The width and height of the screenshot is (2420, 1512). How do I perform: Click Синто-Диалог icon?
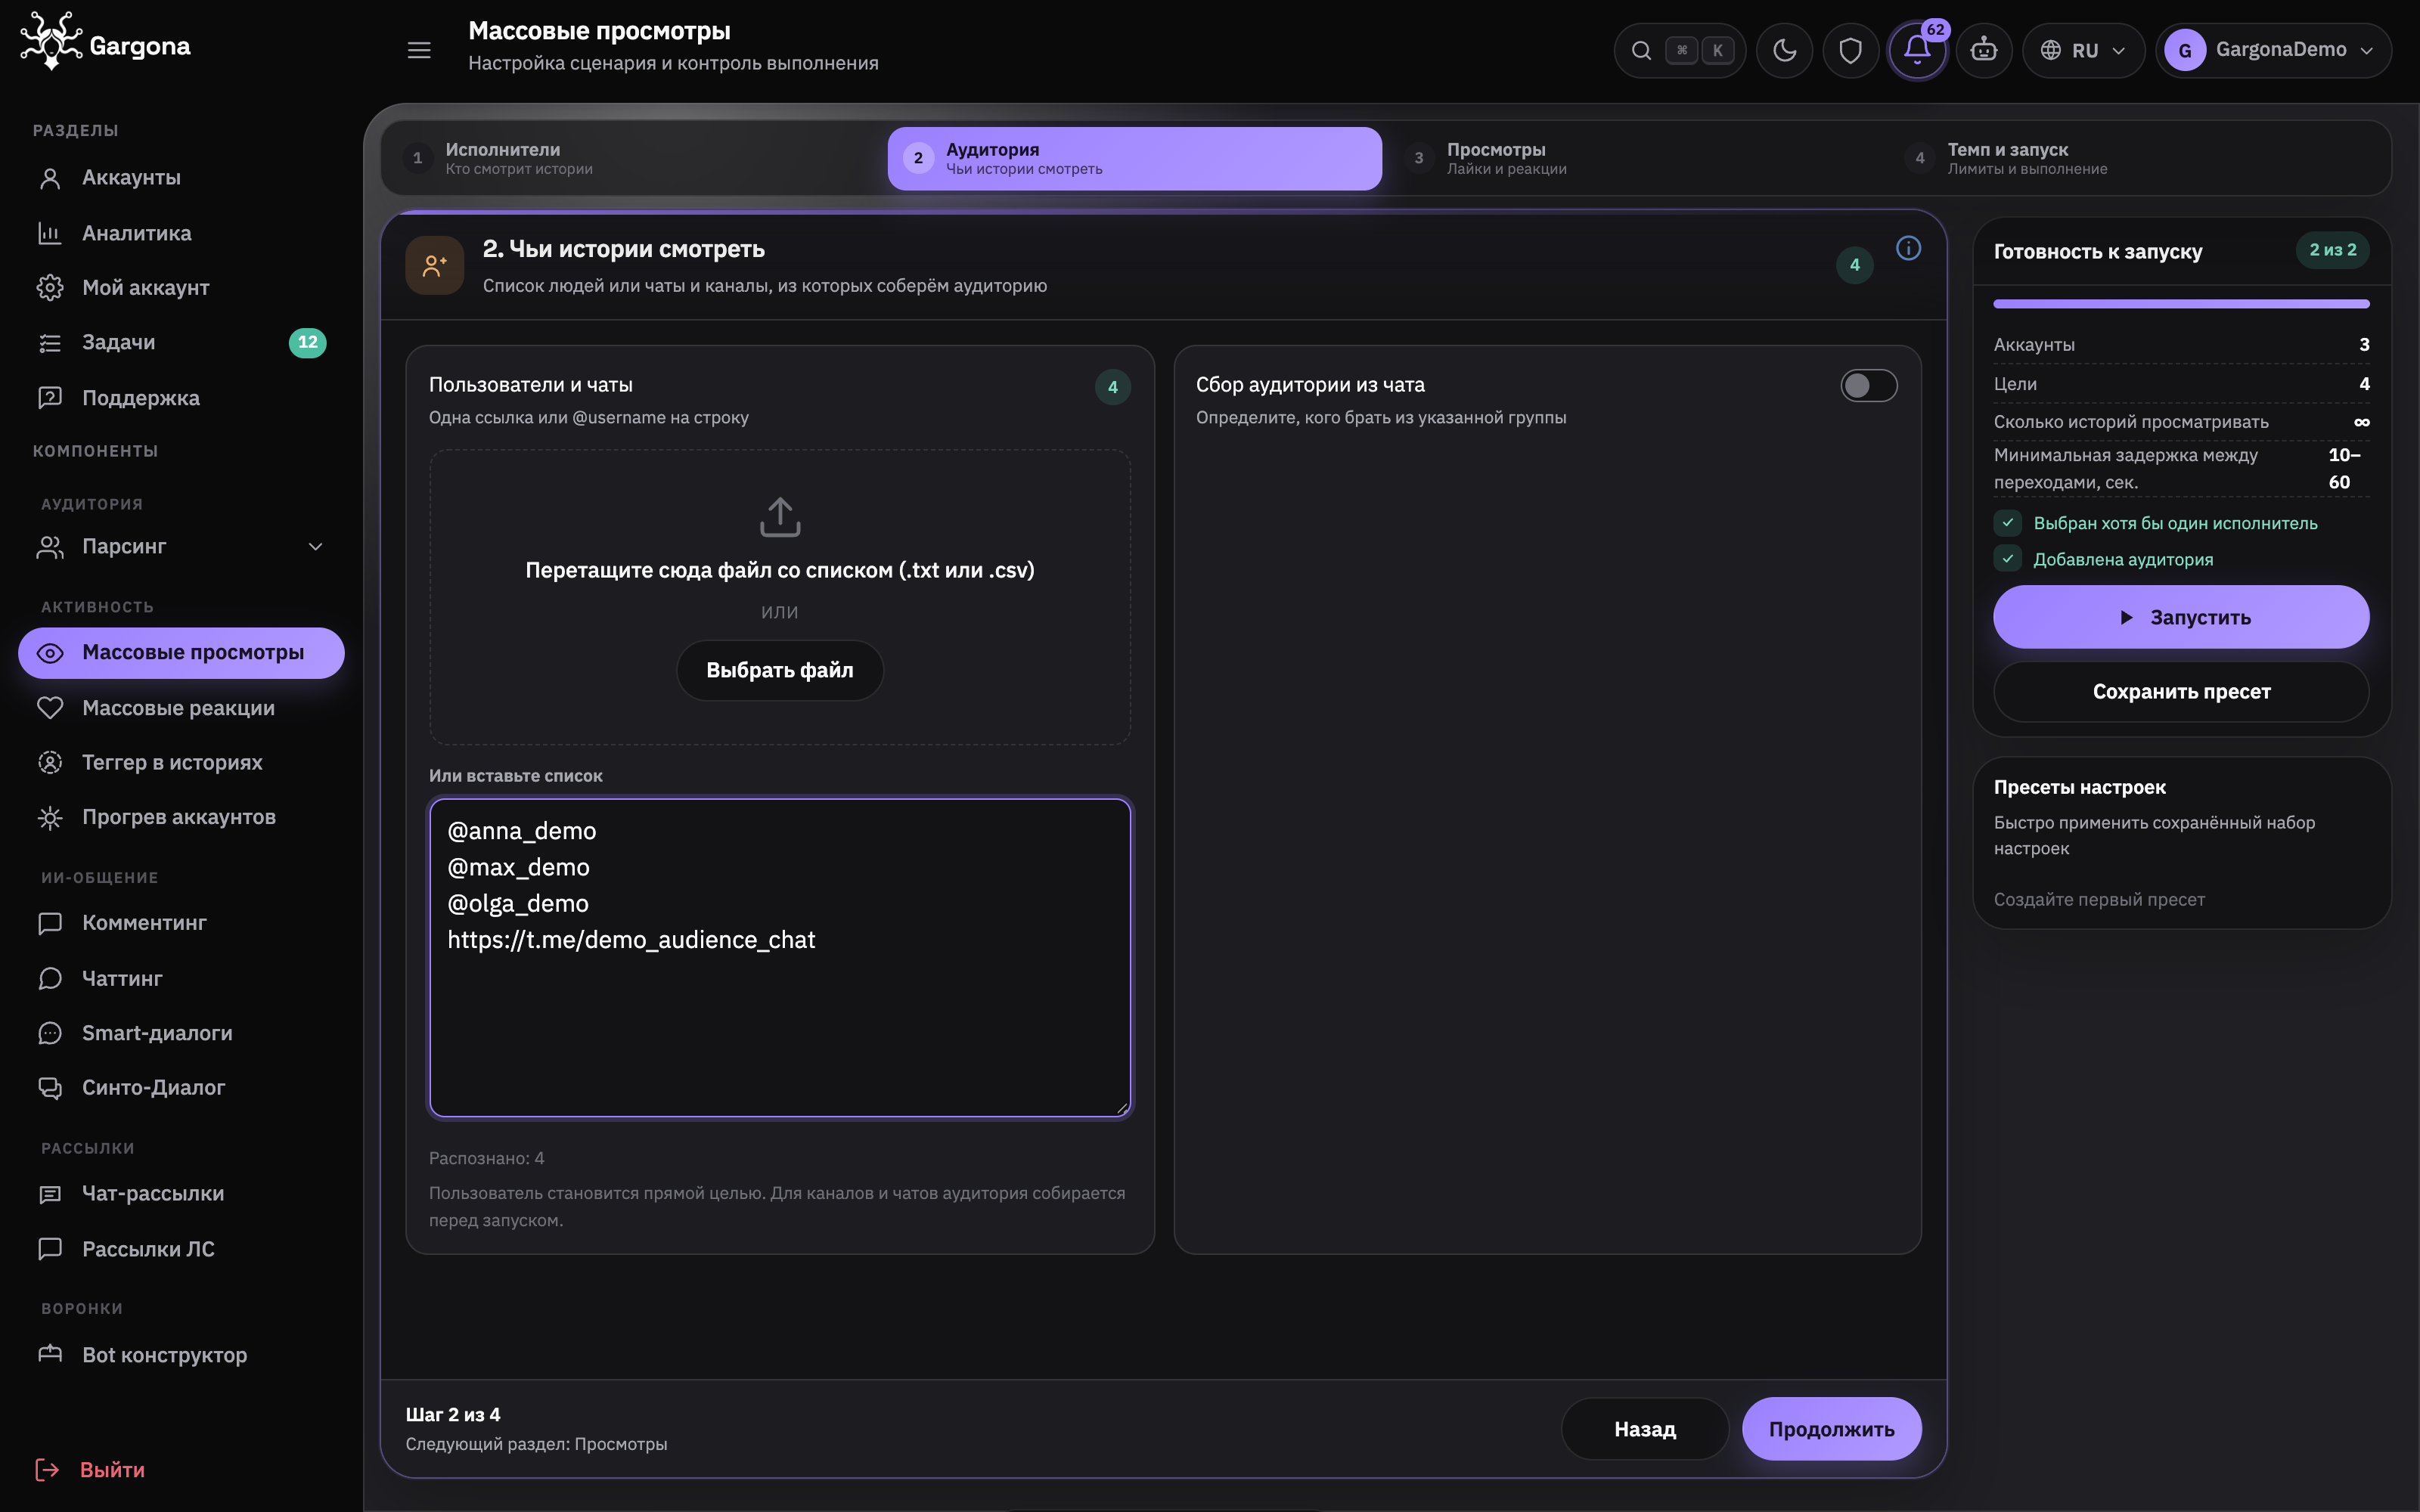(50, 1088)
